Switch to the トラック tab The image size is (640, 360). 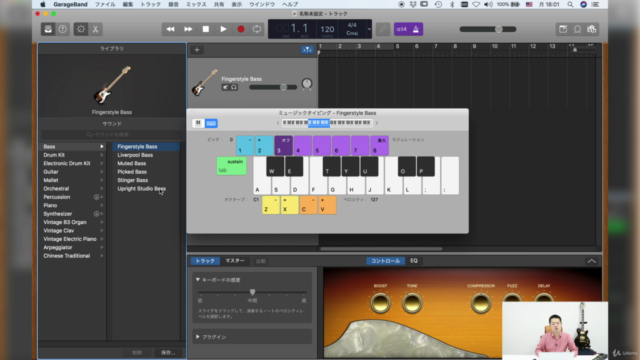click(205, 261)
